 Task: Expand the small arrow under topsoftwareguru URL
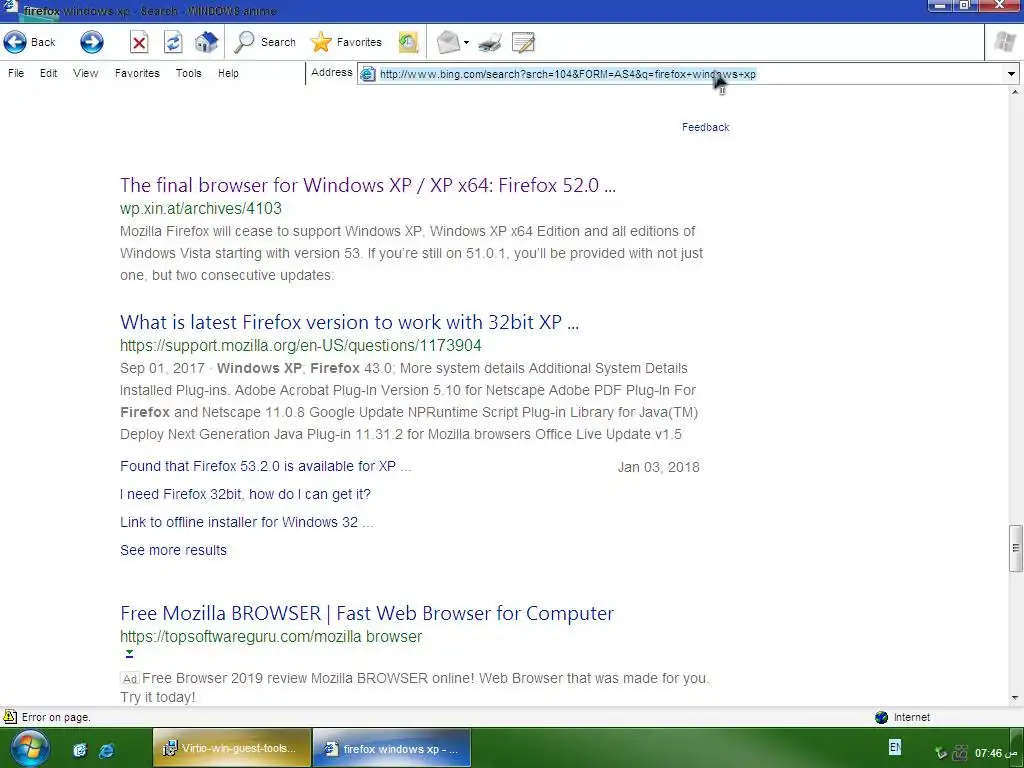click(x=129, y=654)
